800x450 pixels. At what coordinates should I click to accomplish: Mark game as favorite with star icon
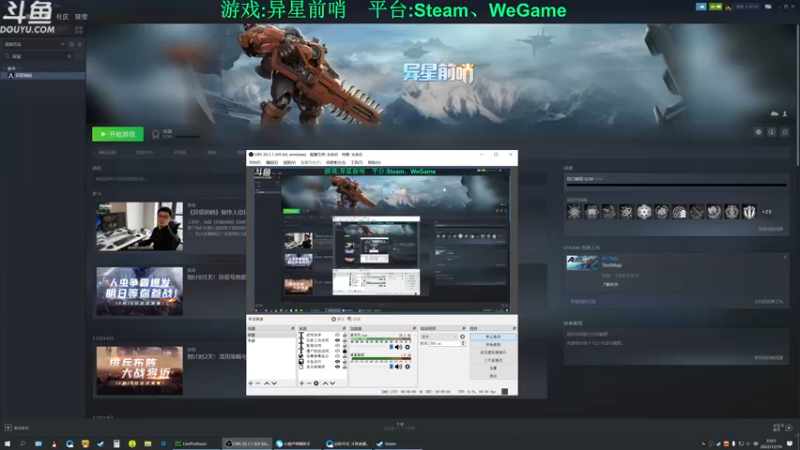785,132
